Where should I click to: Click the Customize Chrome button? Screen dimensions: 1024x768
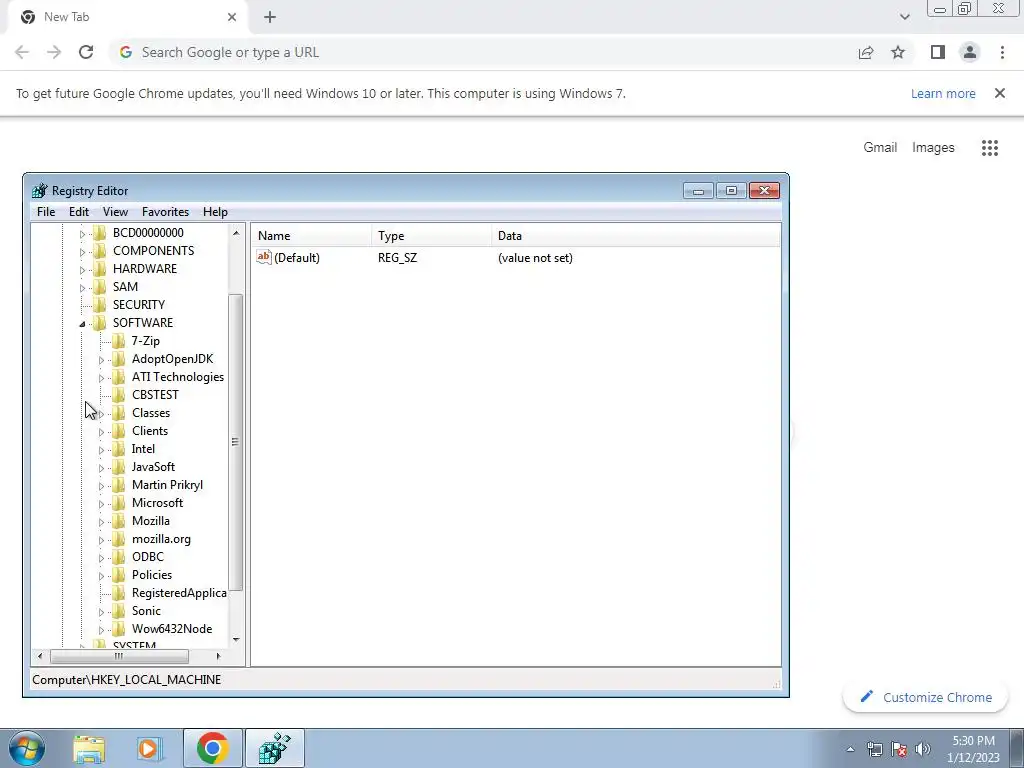pos(925,697)
